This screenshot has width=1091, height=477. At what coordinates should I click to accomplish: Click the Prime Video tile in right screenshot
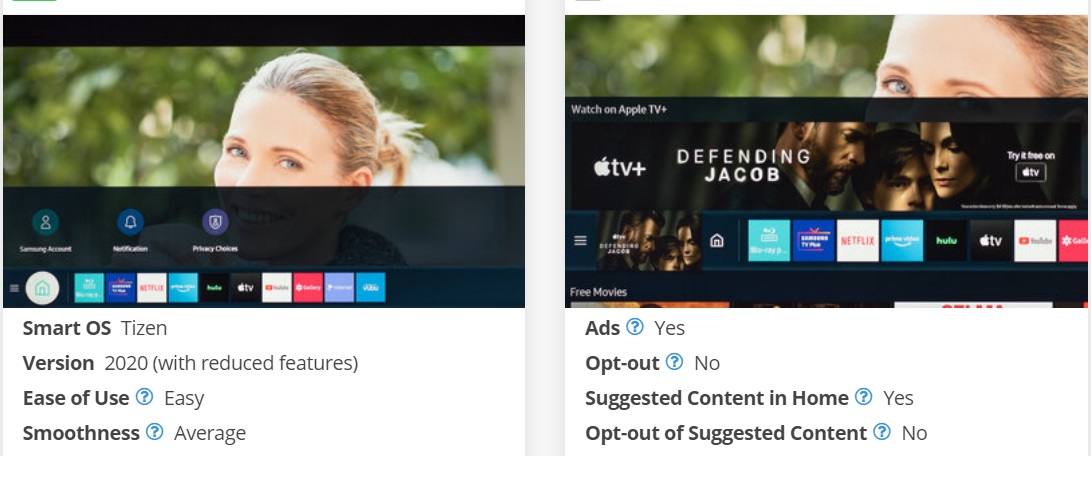point(902,241)
